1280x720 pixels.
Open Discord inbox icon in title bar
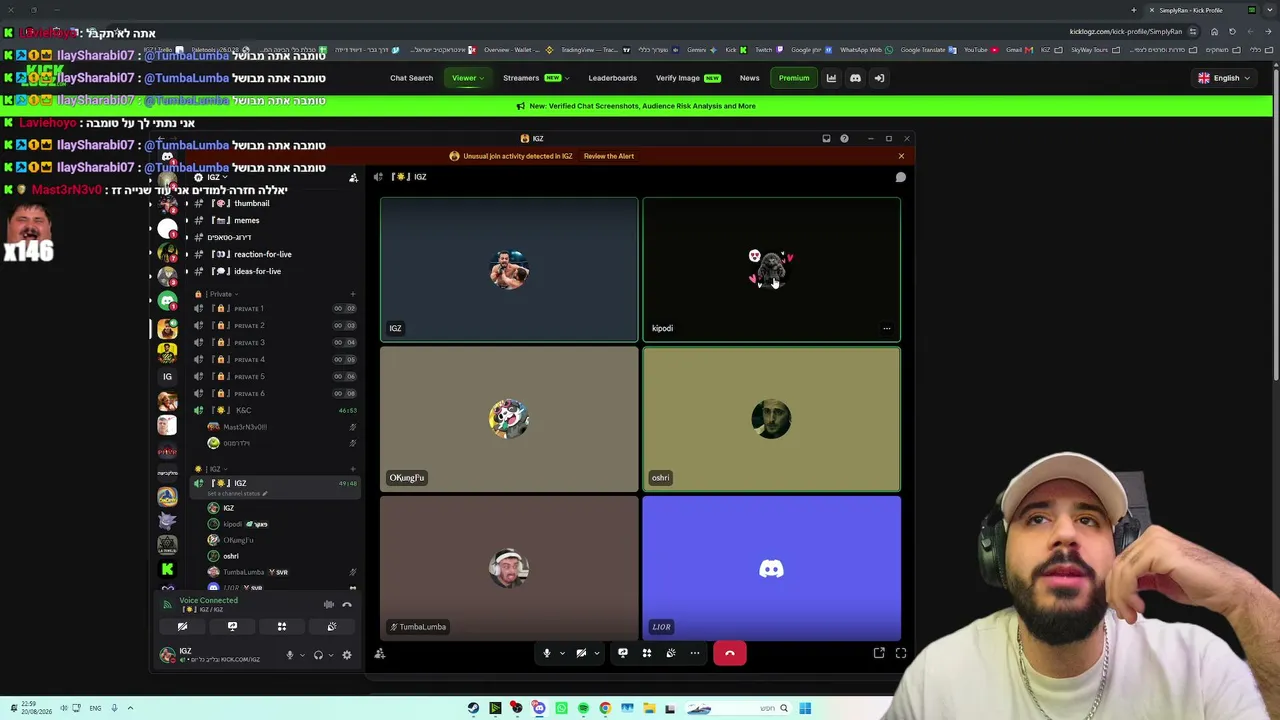click(x=826, y=139)
